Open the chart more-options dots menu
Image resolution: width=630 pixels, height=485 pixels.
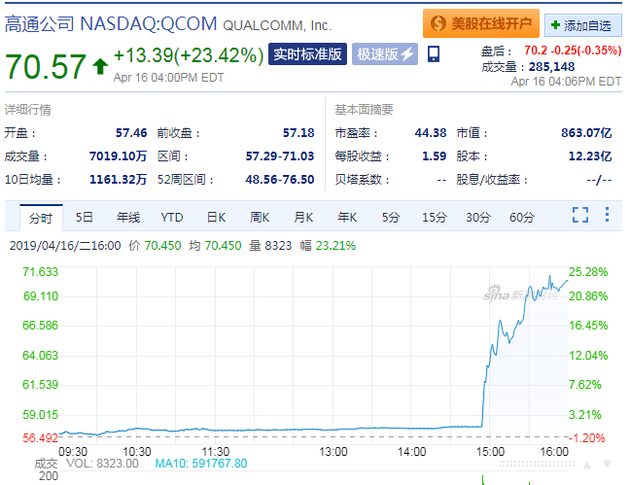point(607,215)
